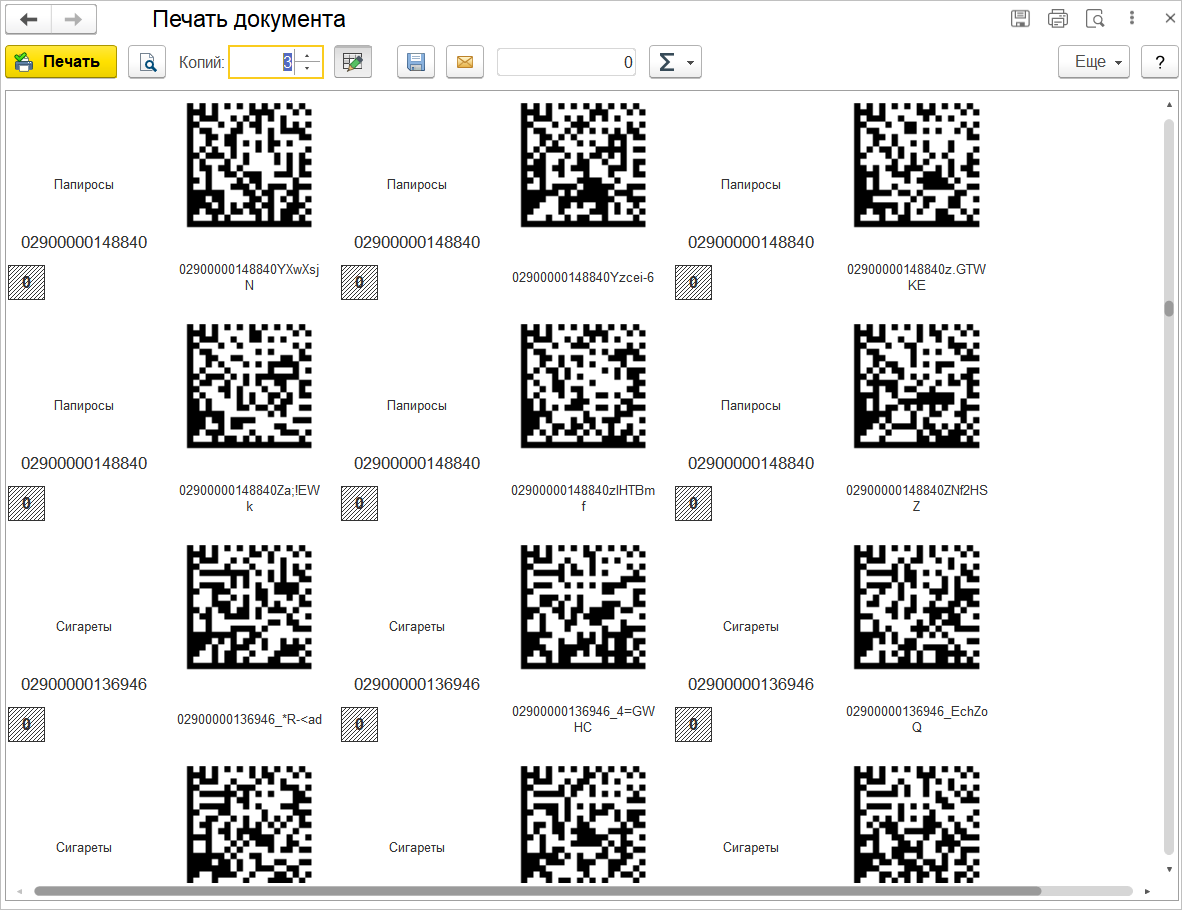Click hatched 0 box left of z.GTWKE code
Image resolution: width=1182 pixels, height=910 pixels.
coord(694,283)
